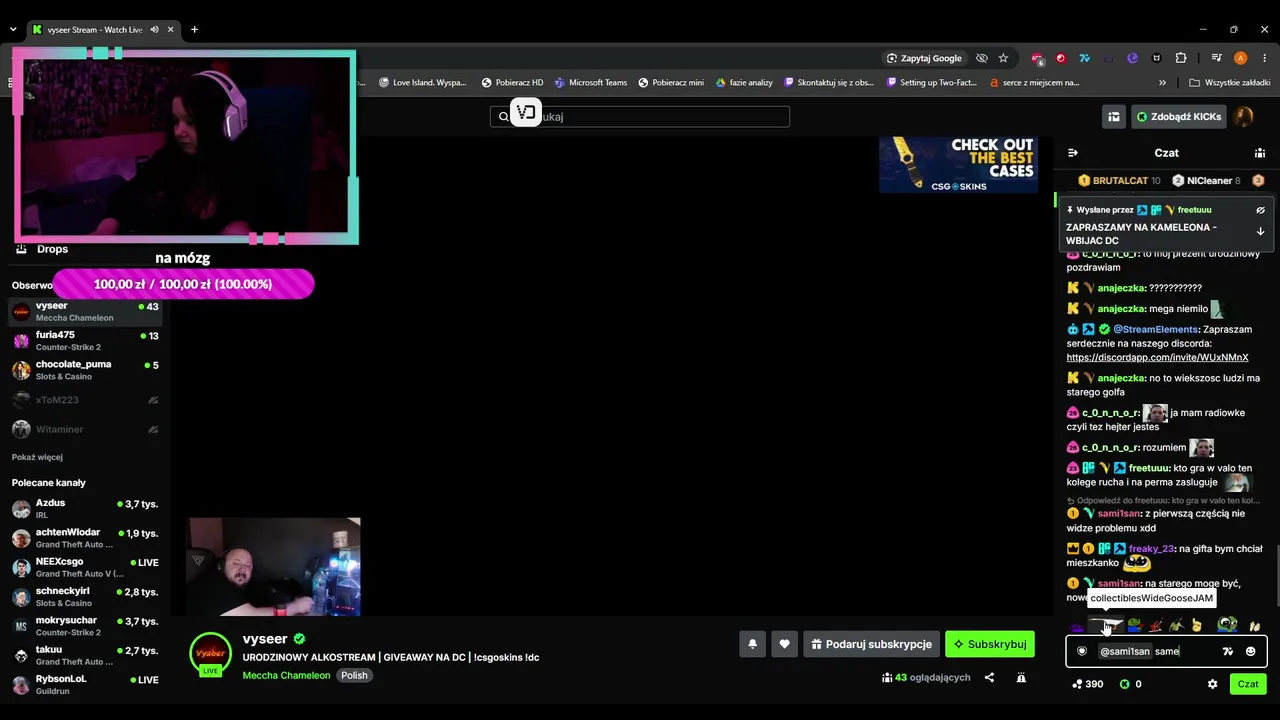Open the 7TV emote menu in chat input

point(1228,651)
